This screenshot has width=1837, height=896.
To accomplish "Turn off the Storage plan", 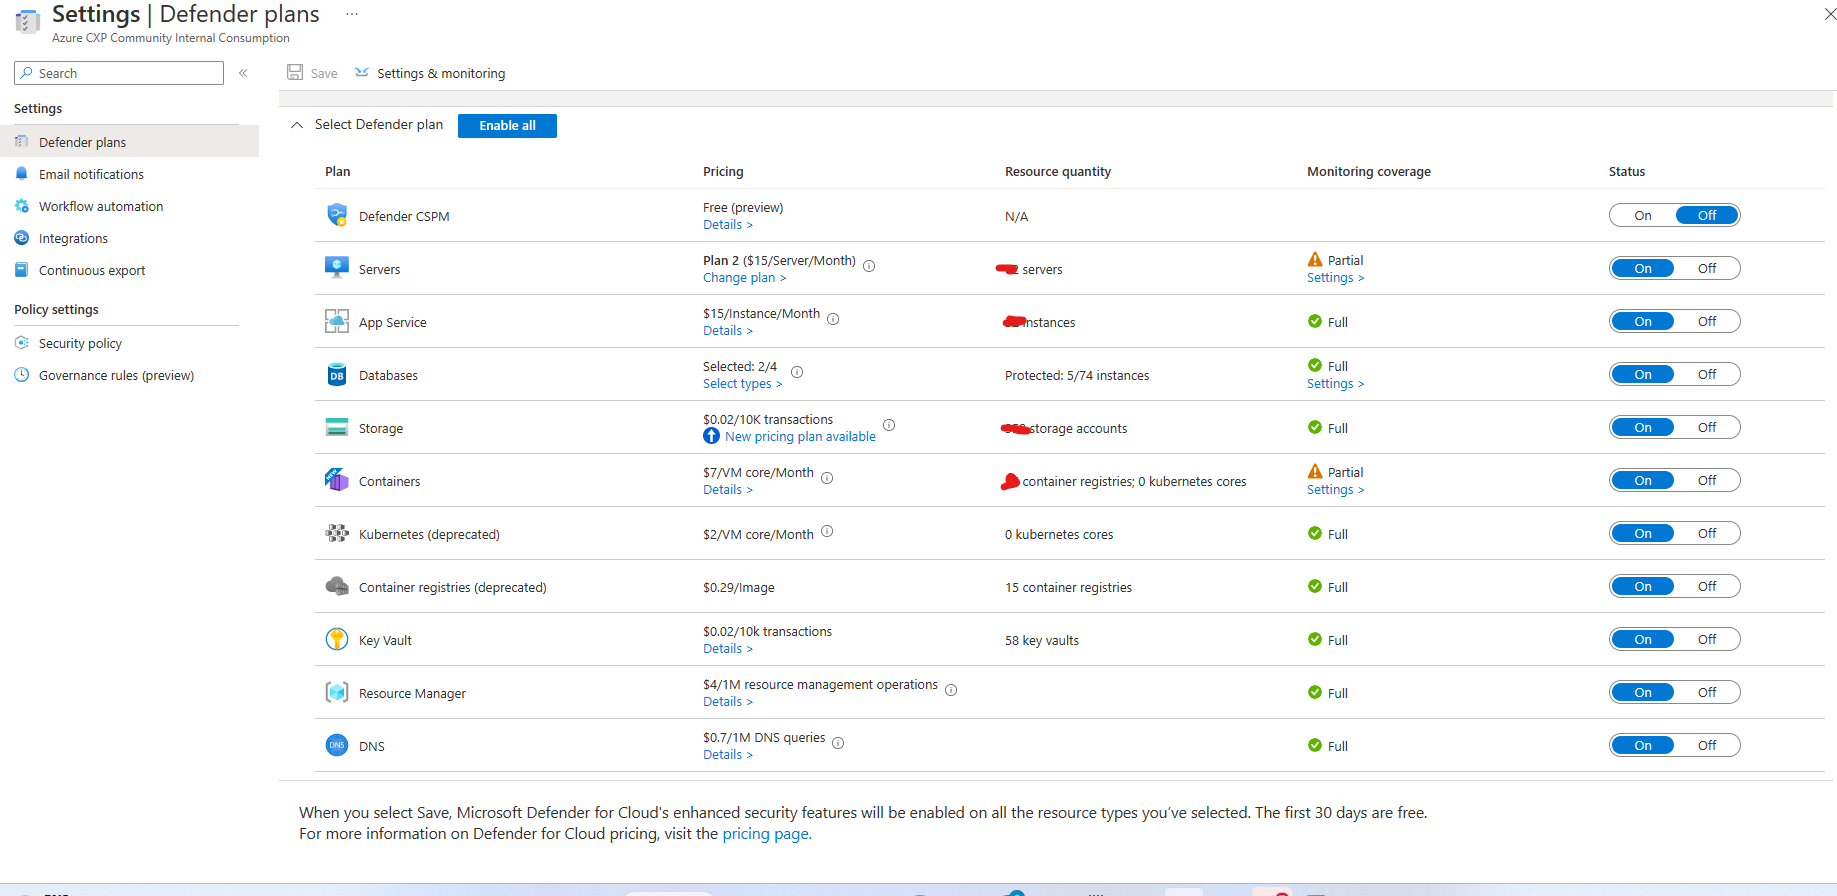I will point(1707,427).
